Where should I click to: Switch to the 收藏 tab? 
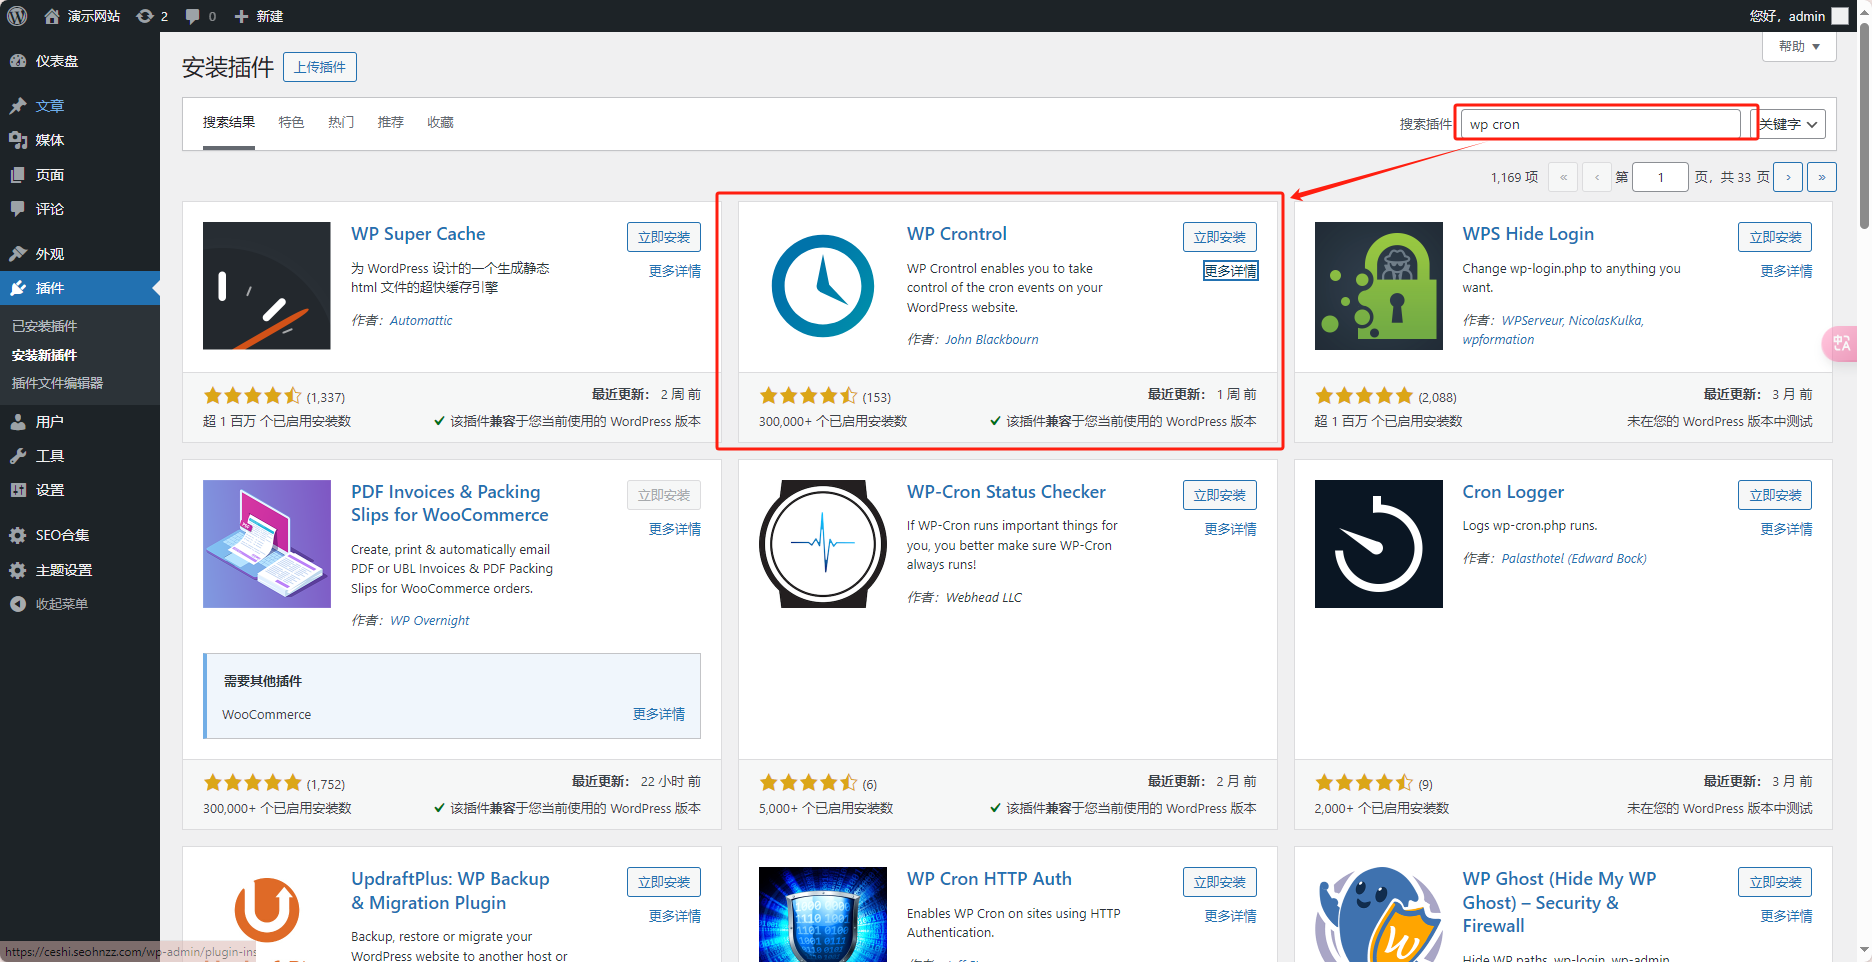pos(440,122)
